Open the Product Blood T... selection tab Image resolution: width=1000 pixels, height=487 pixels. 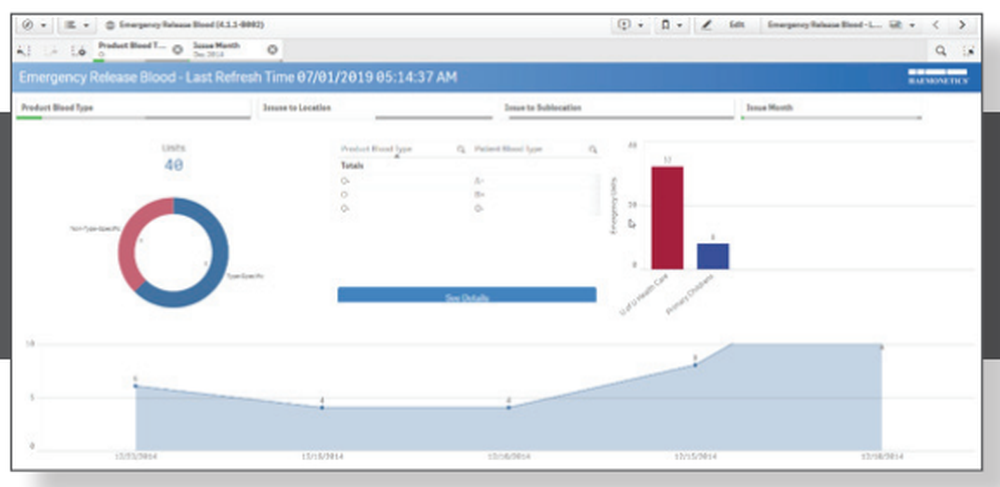pos(132,49)
